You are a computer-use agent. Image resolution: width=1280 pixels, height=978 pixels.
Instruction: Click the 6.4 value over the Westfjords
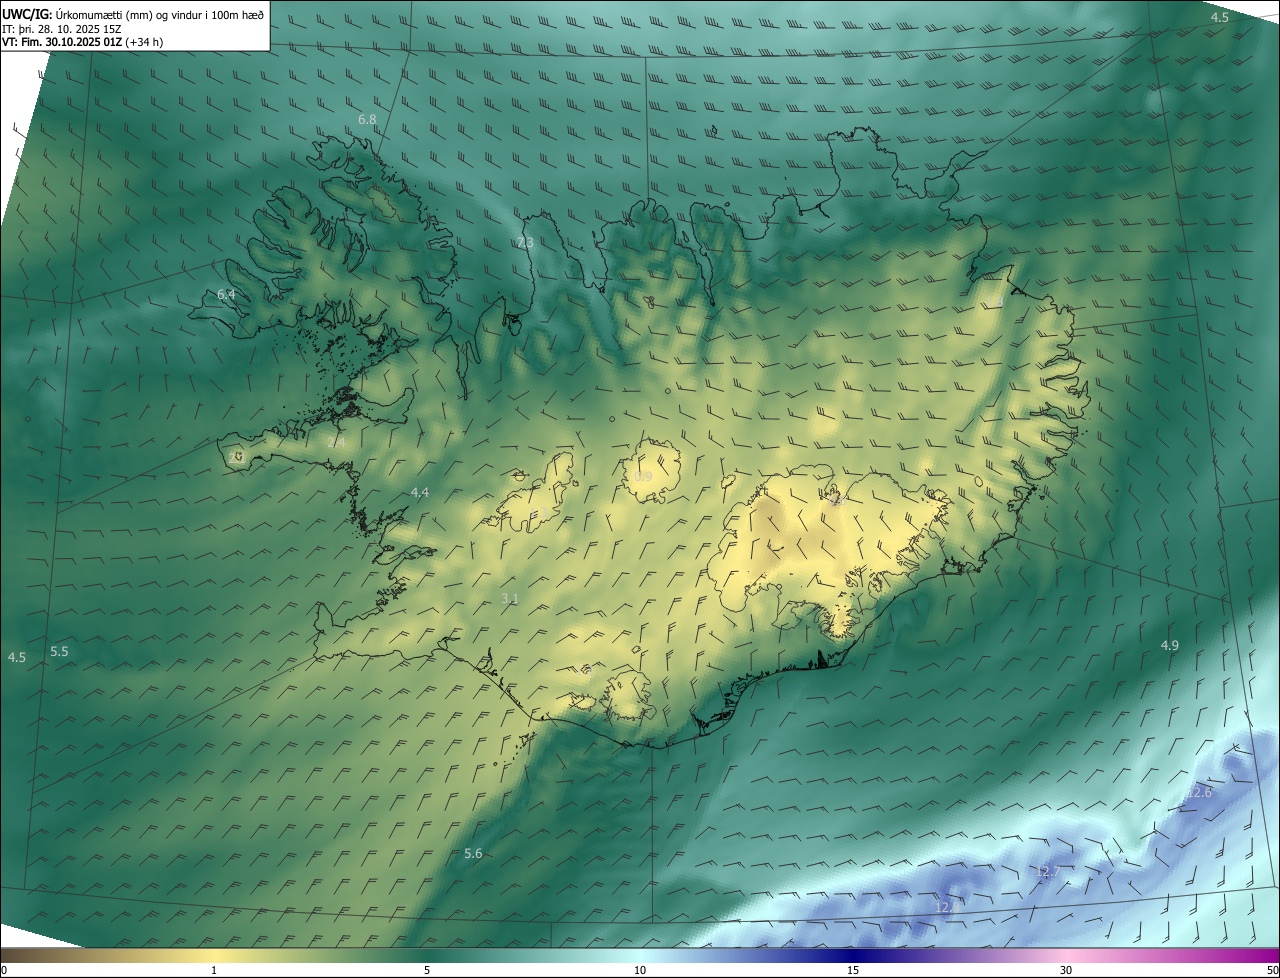pos(226,294)
